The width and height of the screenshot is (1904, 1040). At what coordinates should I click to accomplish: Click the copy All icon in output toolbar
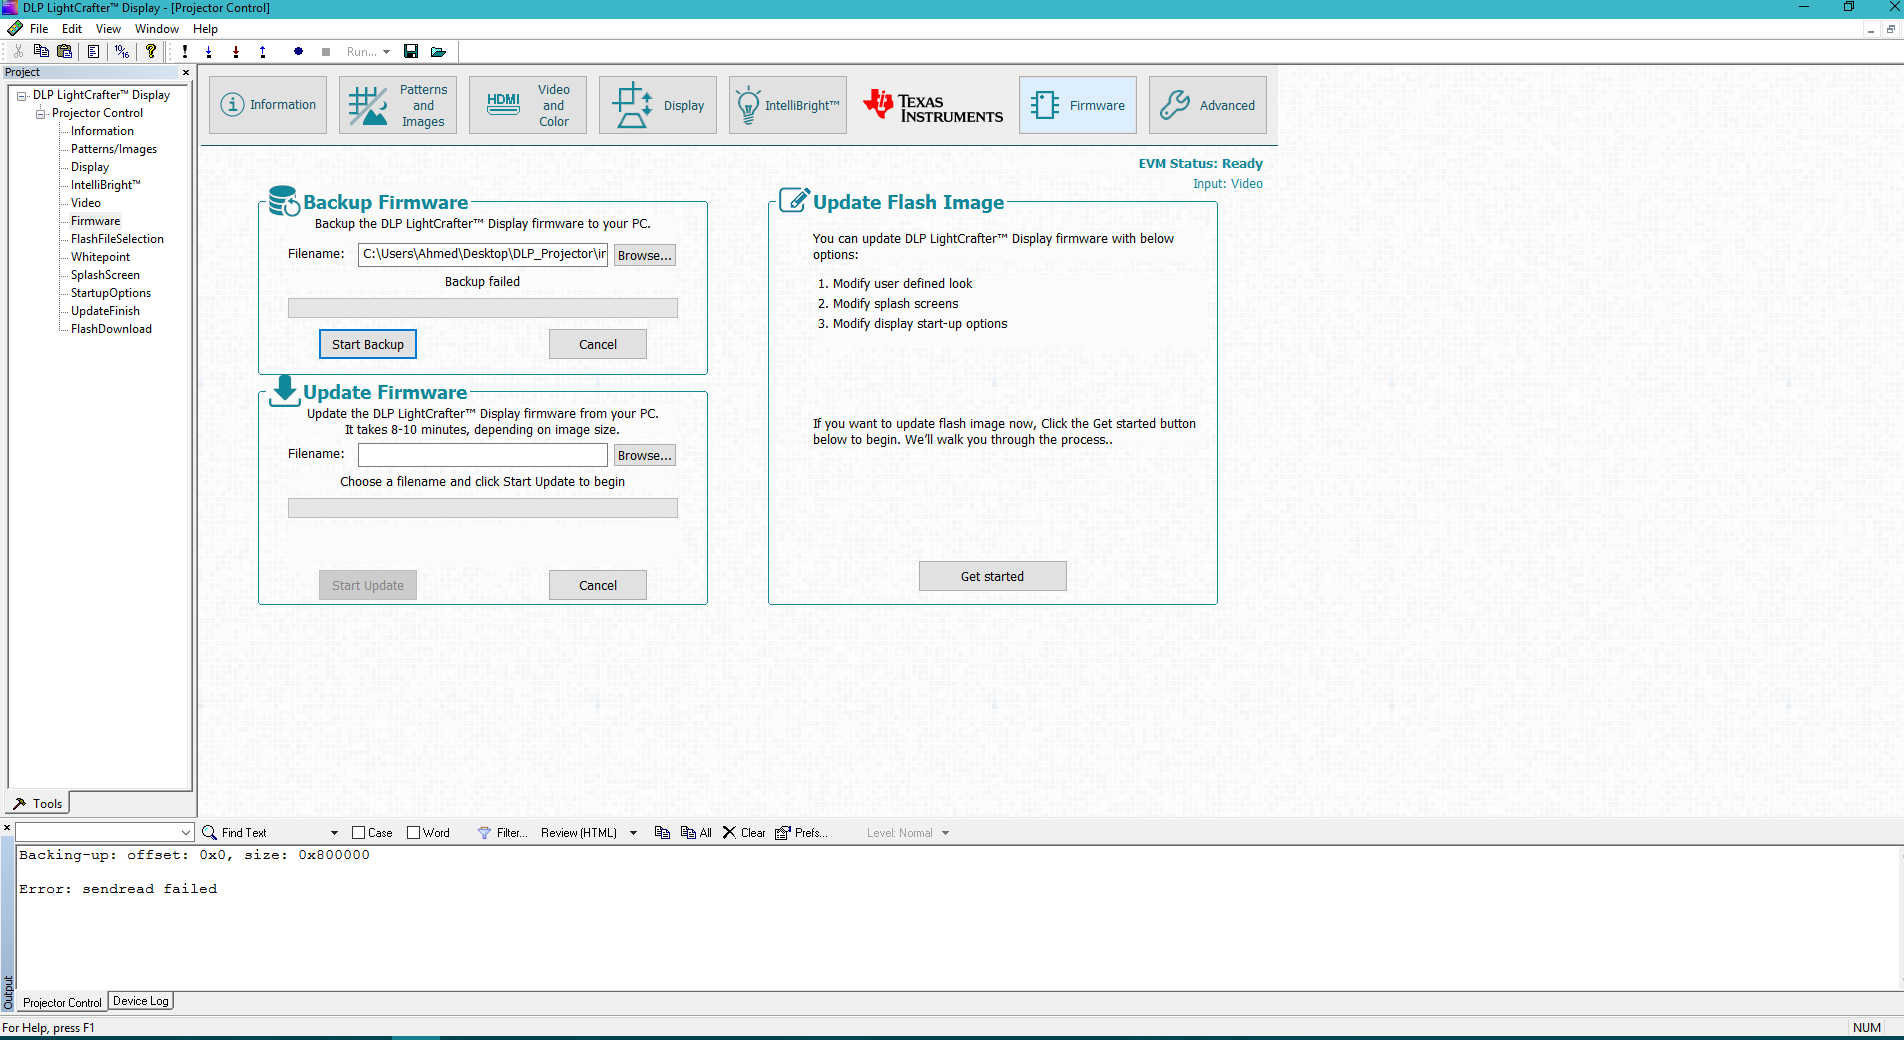coord(696,832)
